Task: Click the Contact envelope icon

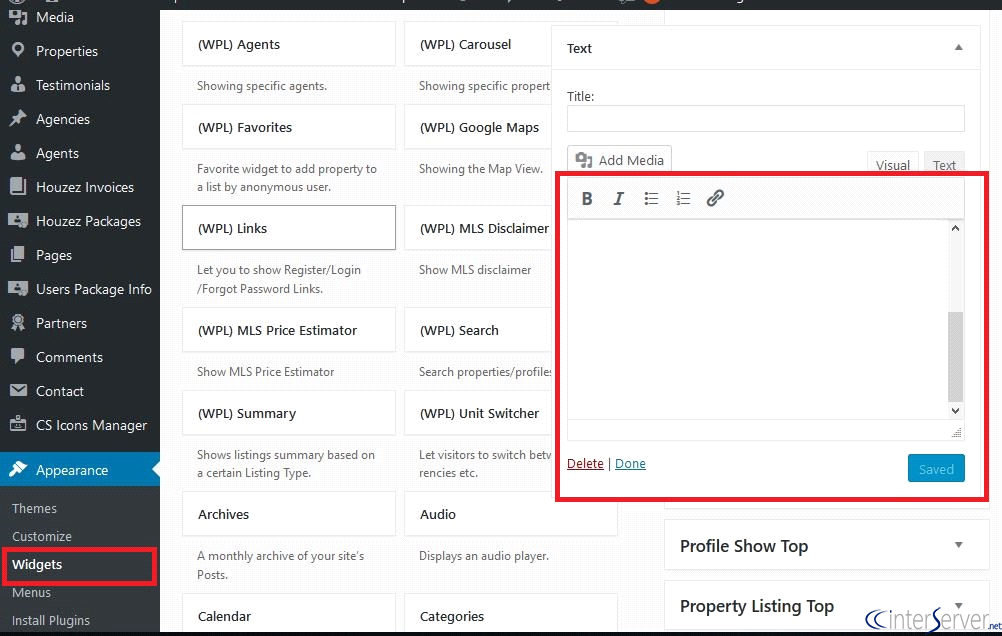Action: coord(18,390)
